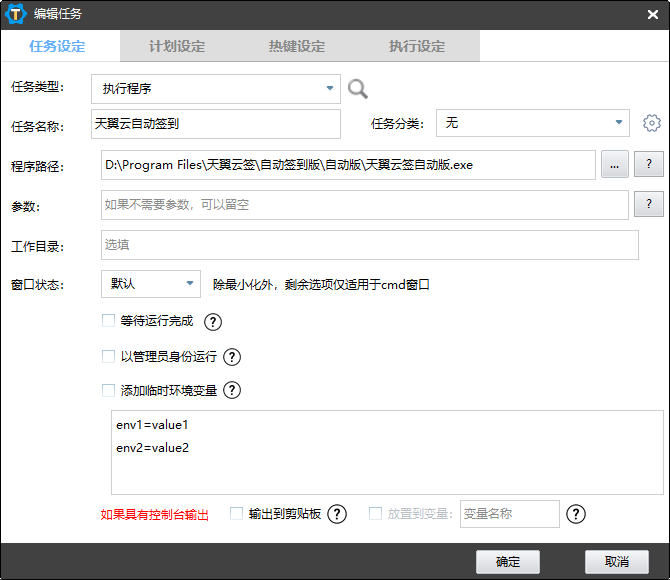670x580 pixels.
Task: Click 任务名称 field with 天翼云自动签到
Action: (216, 124)
